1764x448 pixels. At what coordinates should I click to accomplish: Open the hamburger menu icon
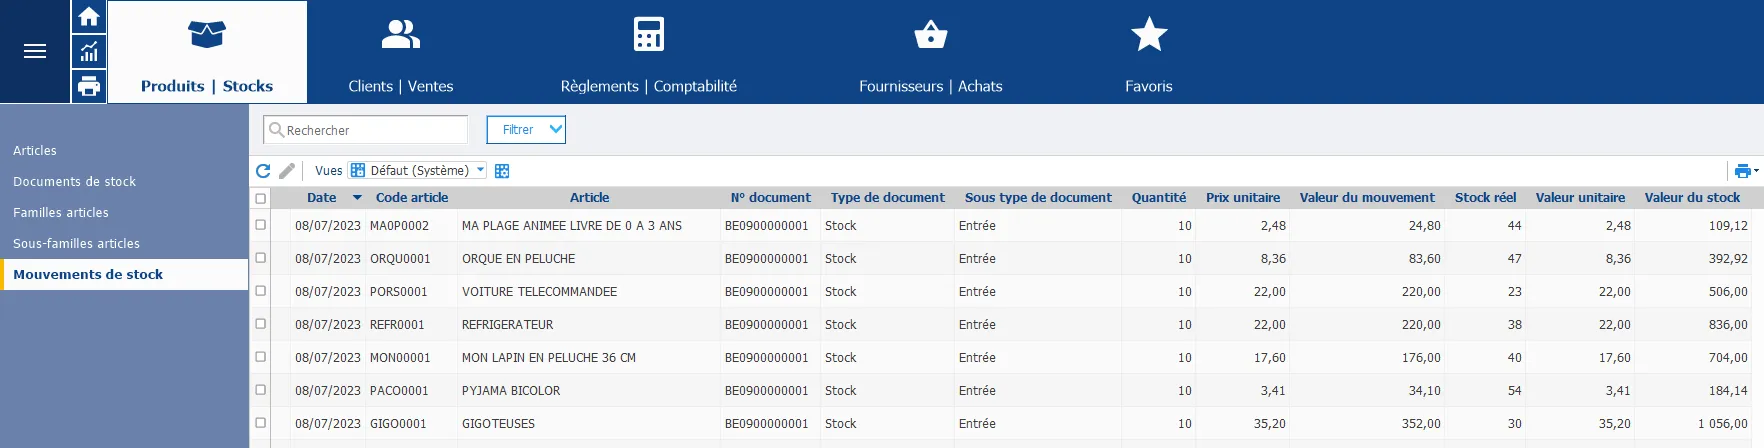tap(35, 52)
